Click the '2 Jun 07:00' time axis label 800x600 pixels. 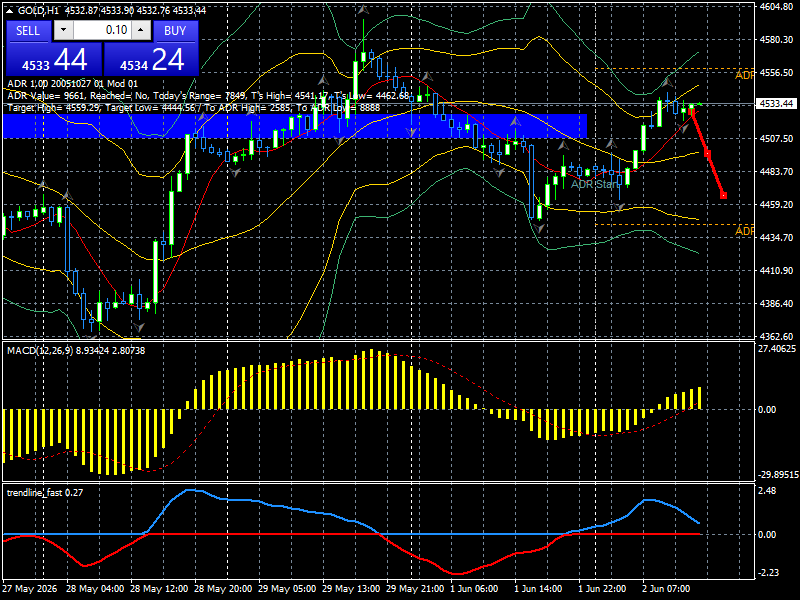tap(666, 588)
